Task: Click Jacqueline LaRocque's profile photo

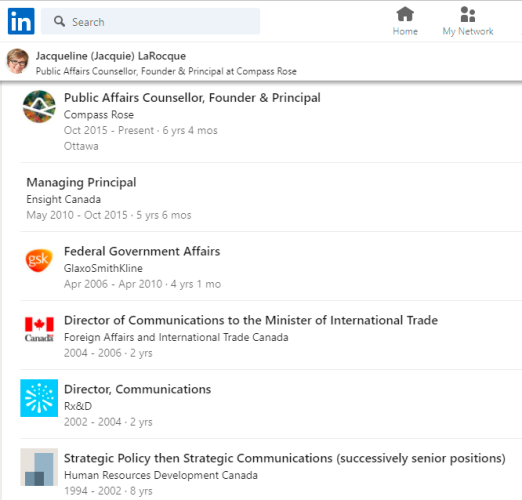Action: tap(17, 61)
